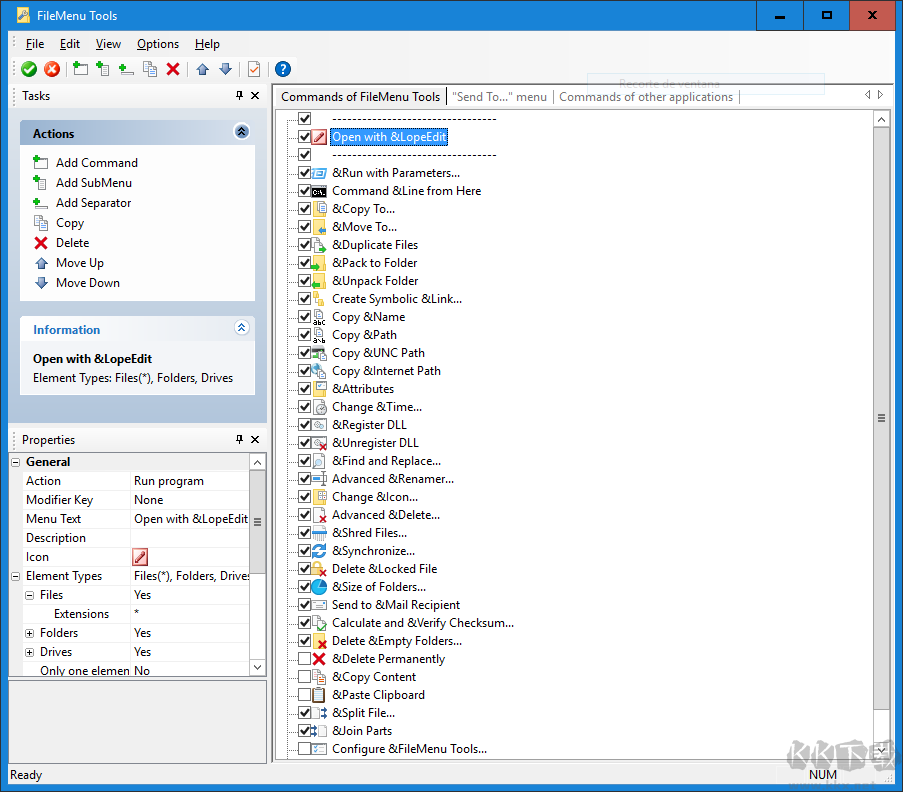This screenshot has width=903, height=792.
Task: Uncheck the &Register DLL checkbox
Action: pyautogui.click(x=305, y=425)
